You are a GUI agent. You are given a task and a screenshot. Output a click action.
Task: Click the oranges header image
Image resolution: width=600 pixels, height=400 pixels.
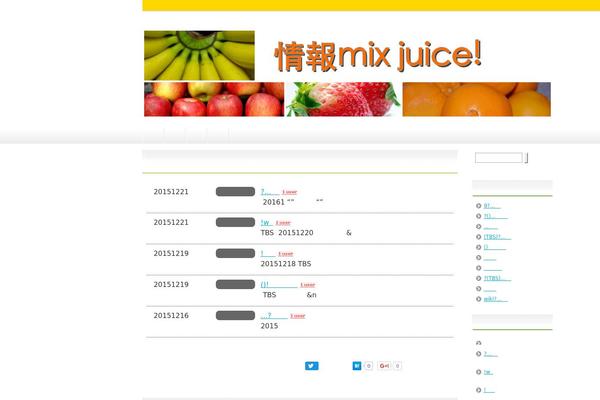click(476, 99)
